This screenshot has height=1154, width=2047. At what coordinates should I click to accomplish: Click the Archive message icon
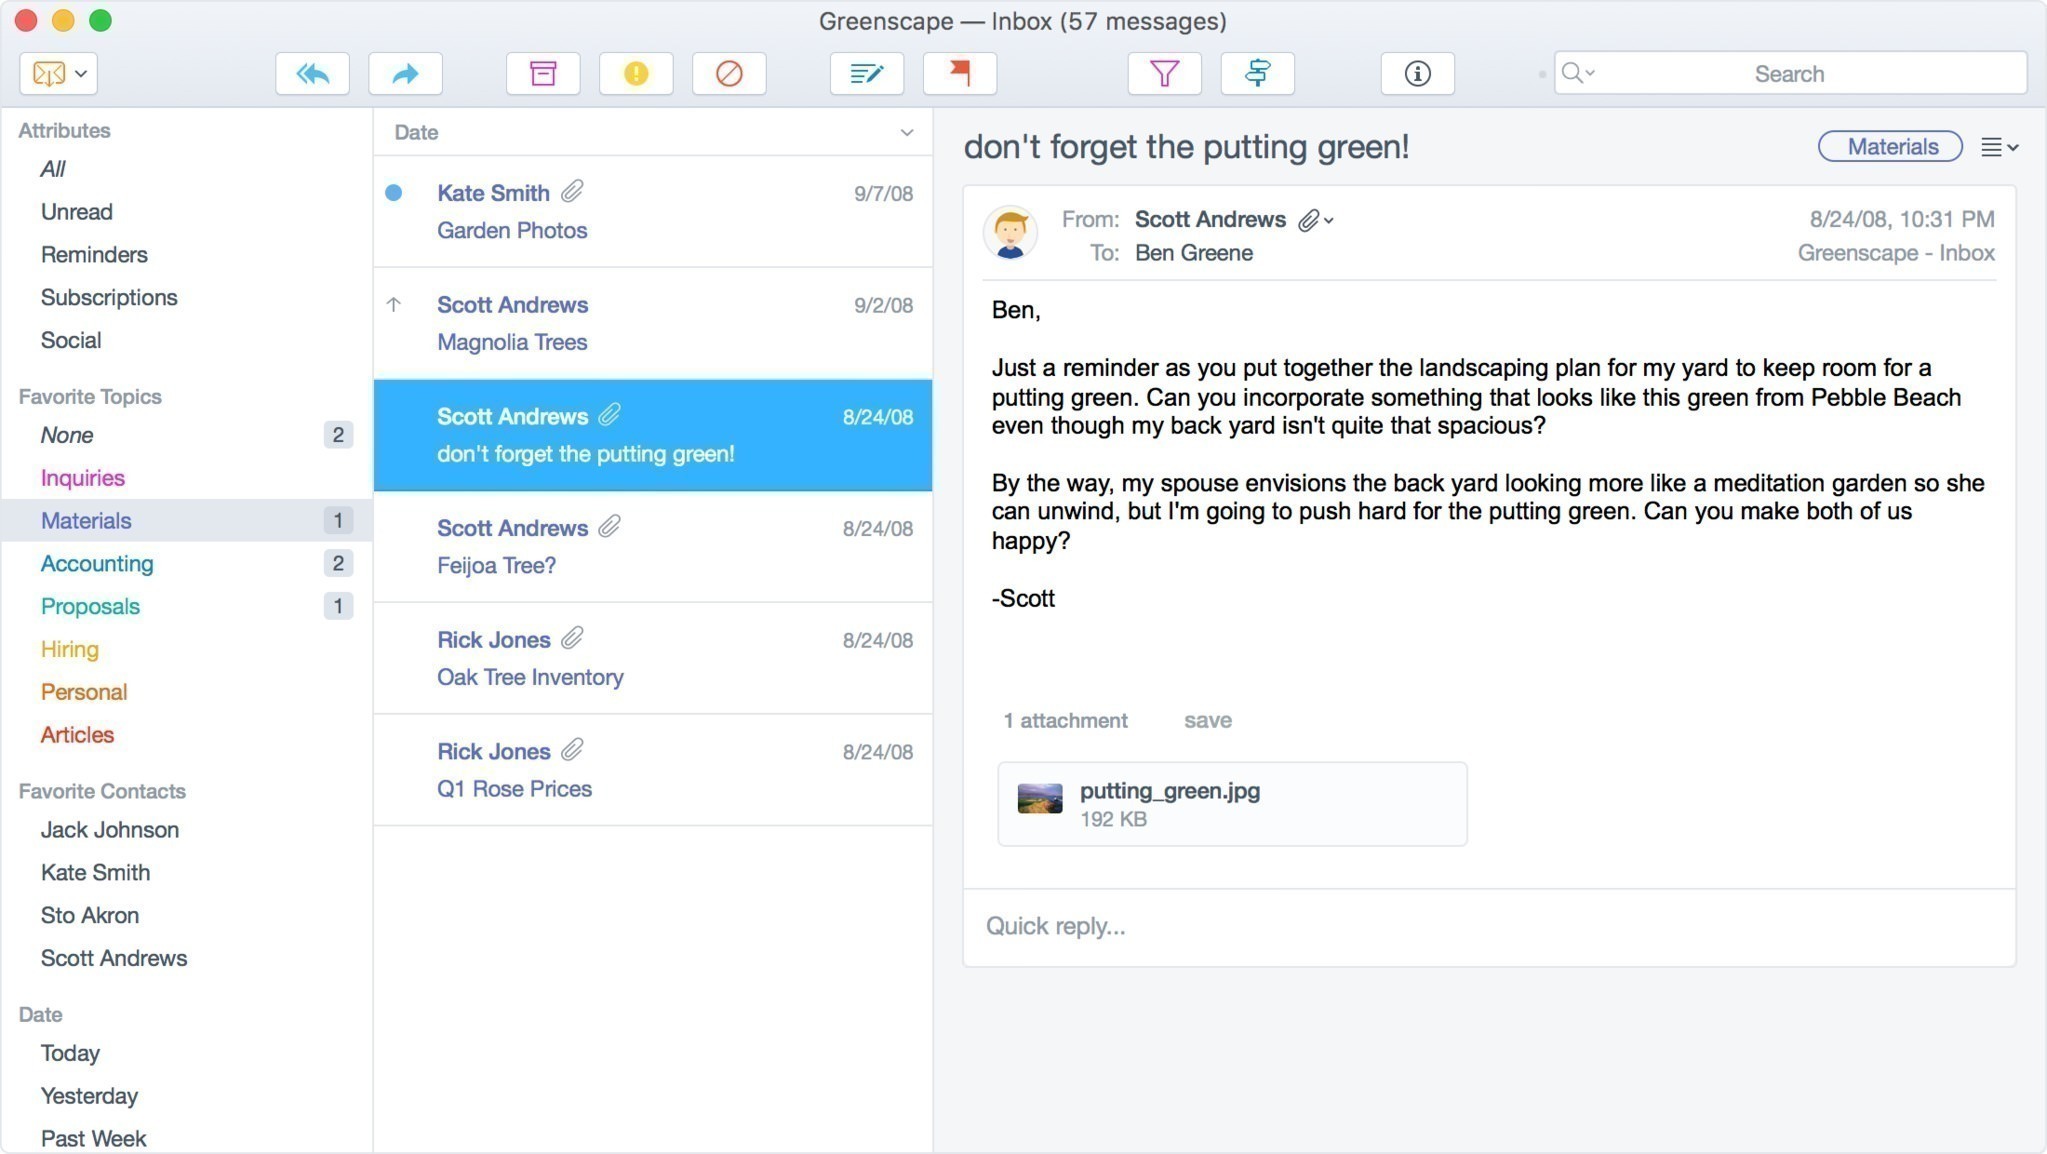pyautogui.click(x=541, y=72)
